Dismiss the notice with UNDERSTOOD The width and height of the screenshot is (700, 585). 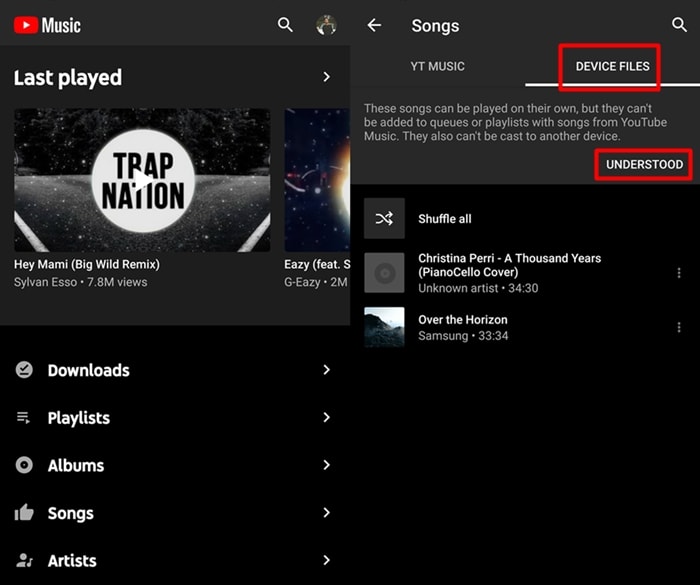point(644,164)
